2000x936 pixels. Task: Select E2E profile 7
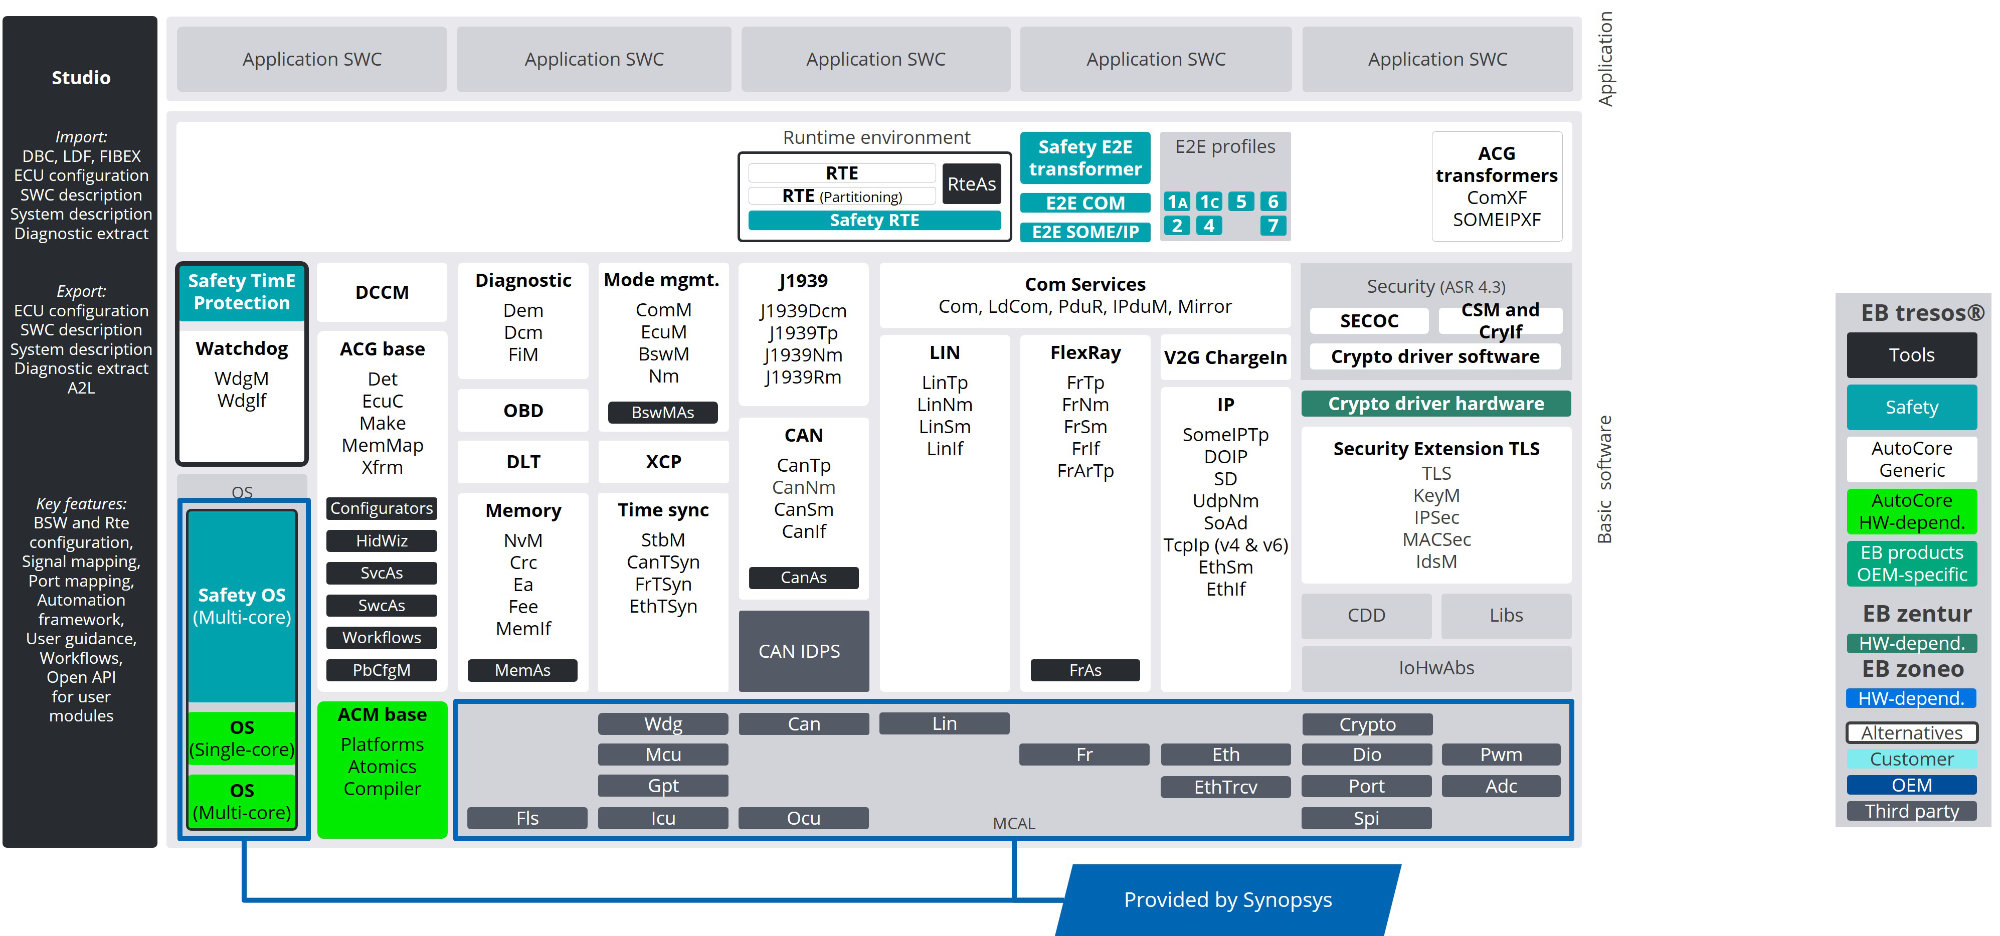pos(1273,226)
